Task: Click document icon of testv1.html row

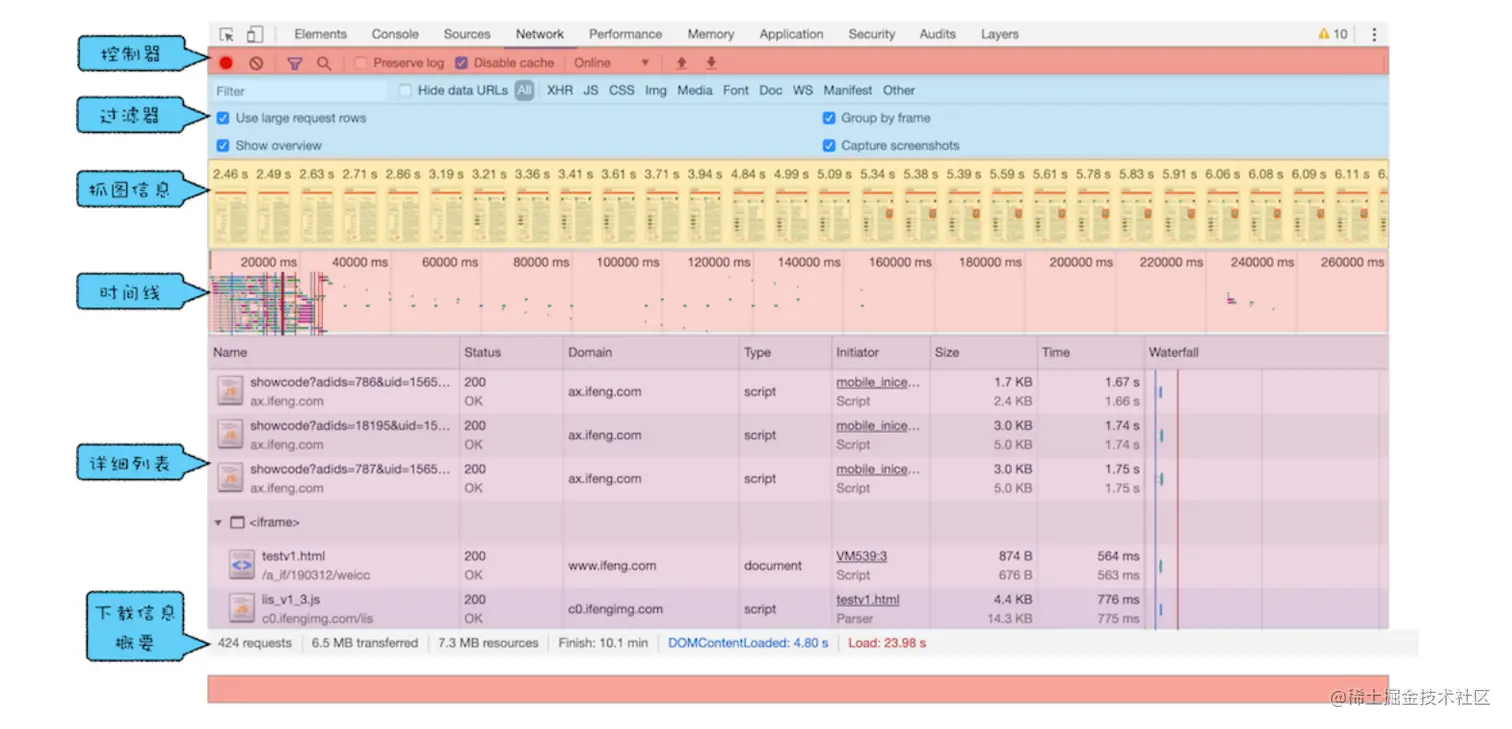Action: pyautogui.click(x=241, y=565)
